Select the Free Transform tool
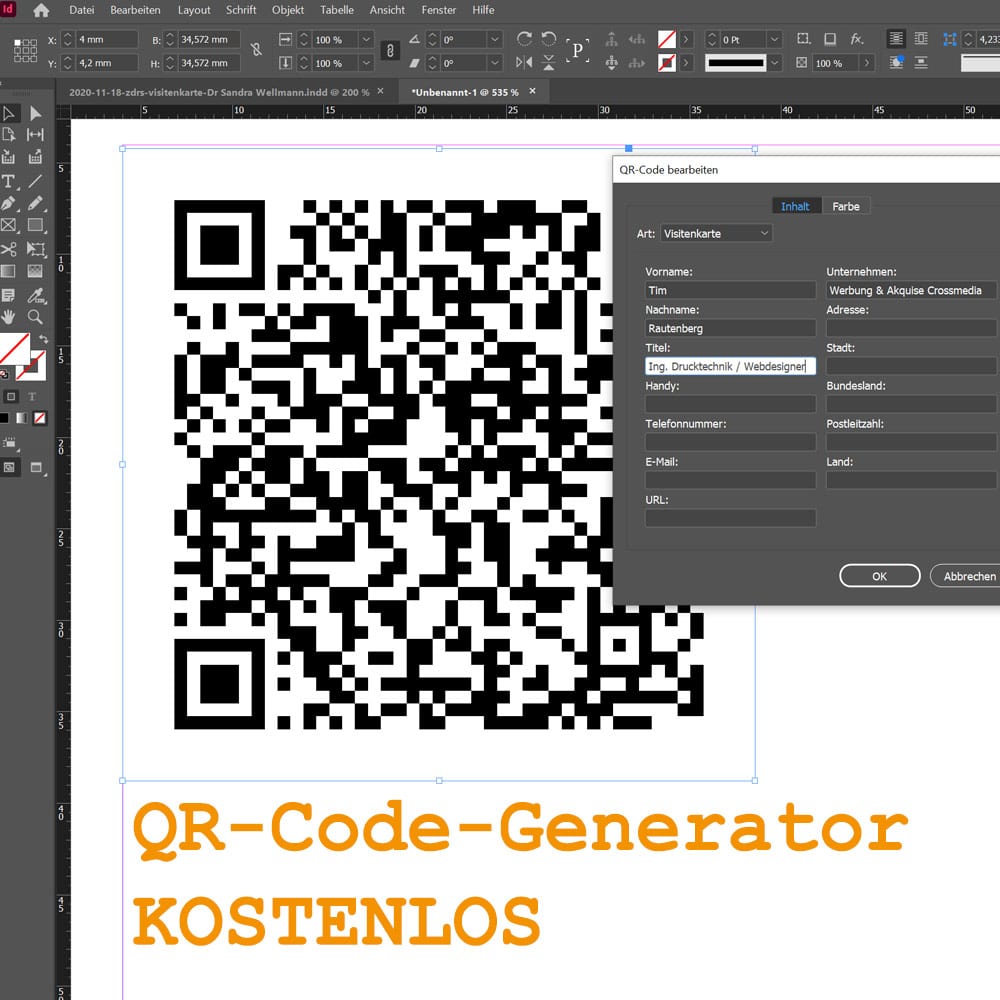1000x1000 pixels. (35, 249)
